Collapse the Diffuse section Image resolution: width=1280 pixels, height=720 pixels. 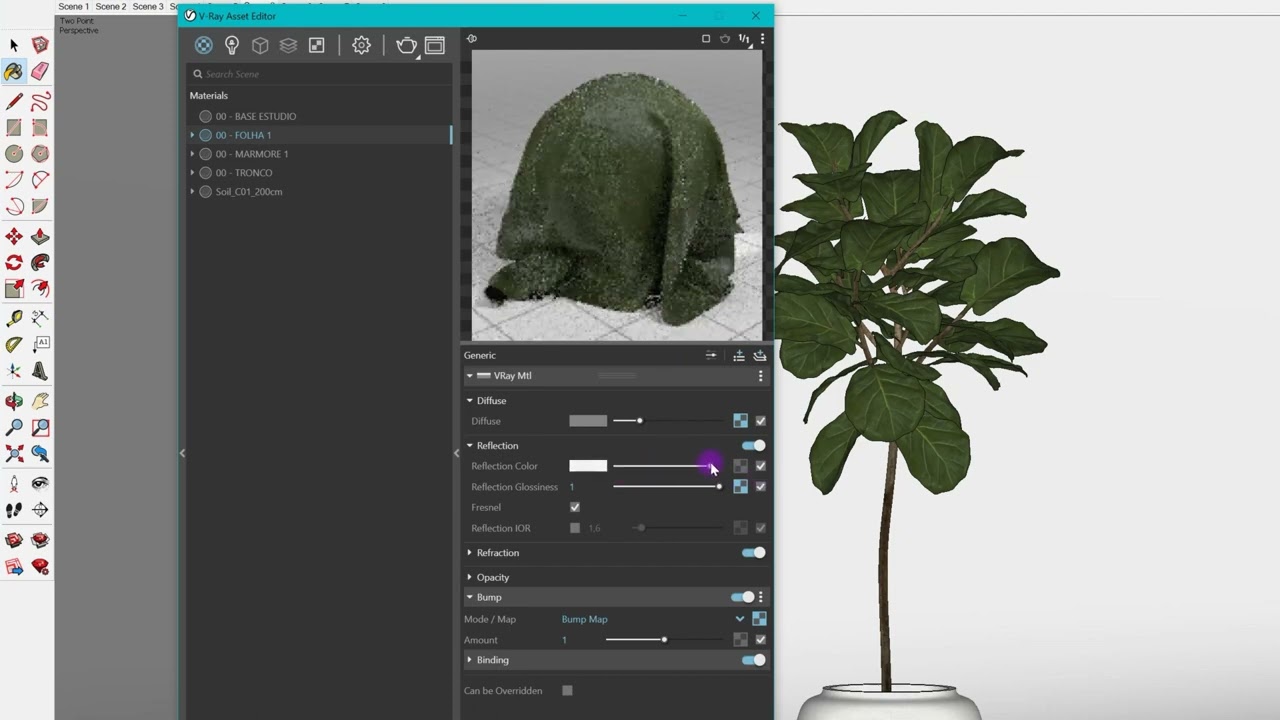pyautogui.click(x=469, y=401)
